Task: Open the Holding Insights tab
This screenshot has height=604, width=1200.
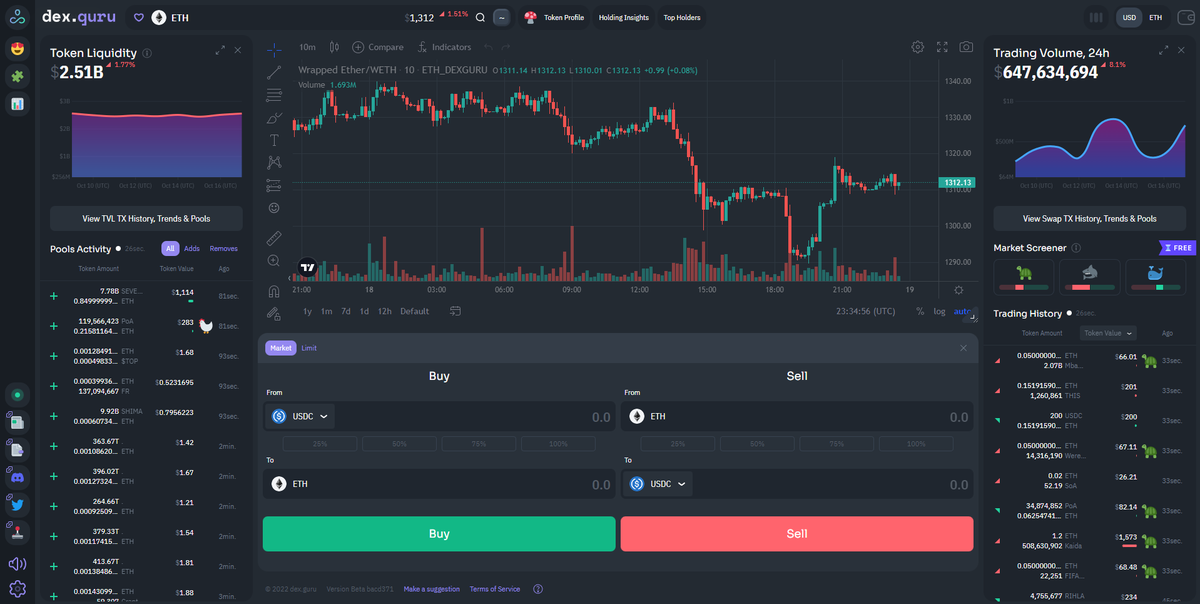Action: click(624, 17)
